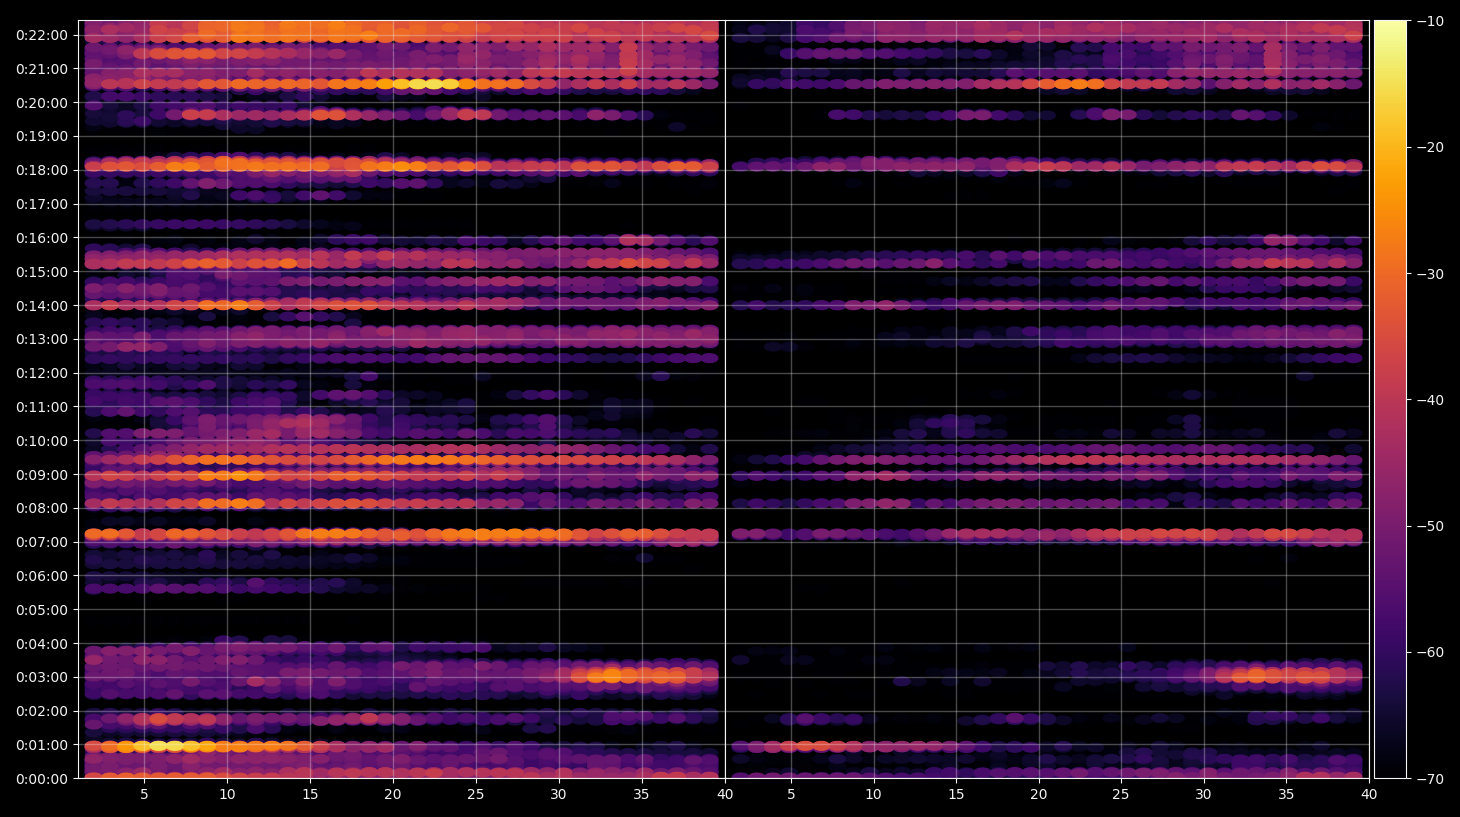This screenshot has height=817, width=1460.
Task: Click the 0:14:00 time axis label
Action: point(42,306)
